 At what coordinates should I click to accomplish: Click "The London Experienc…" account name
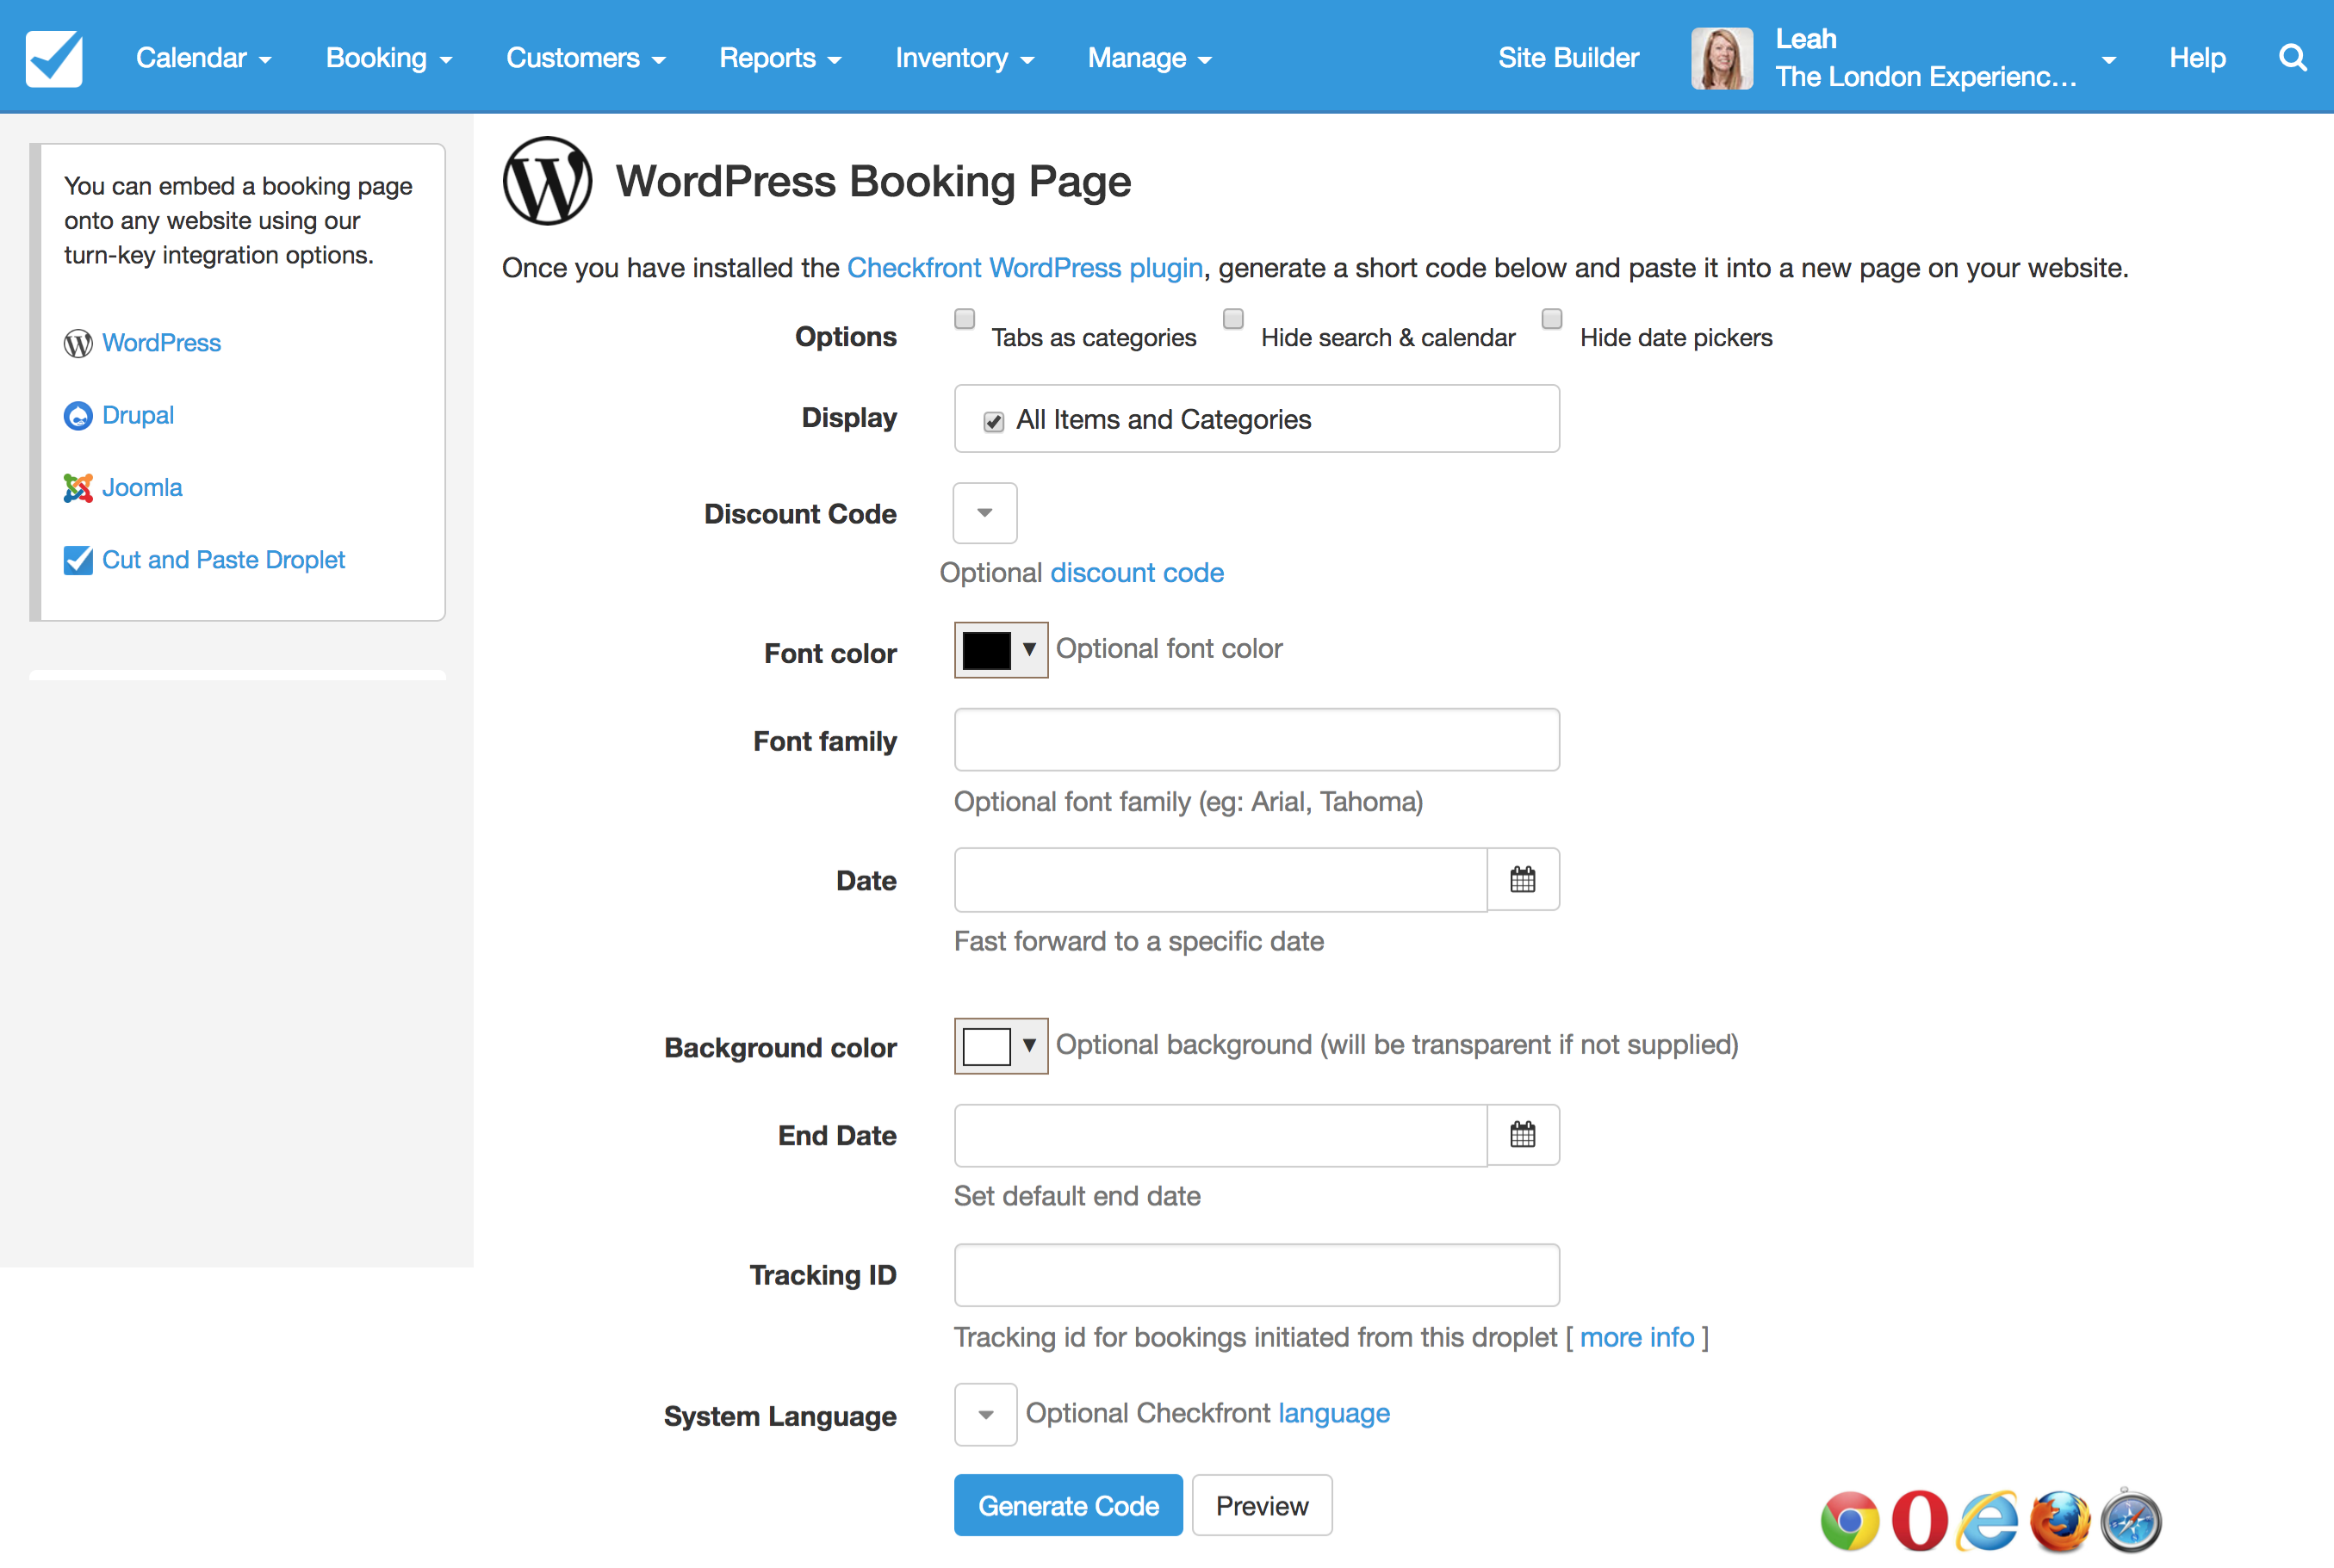(x=1926, y=77)
